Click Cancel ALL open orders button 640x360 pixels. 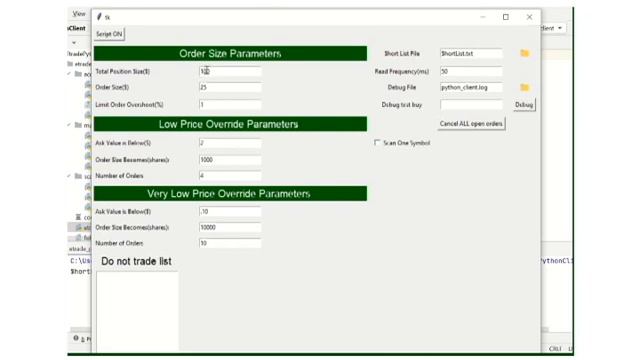click(x=471, y=124)
